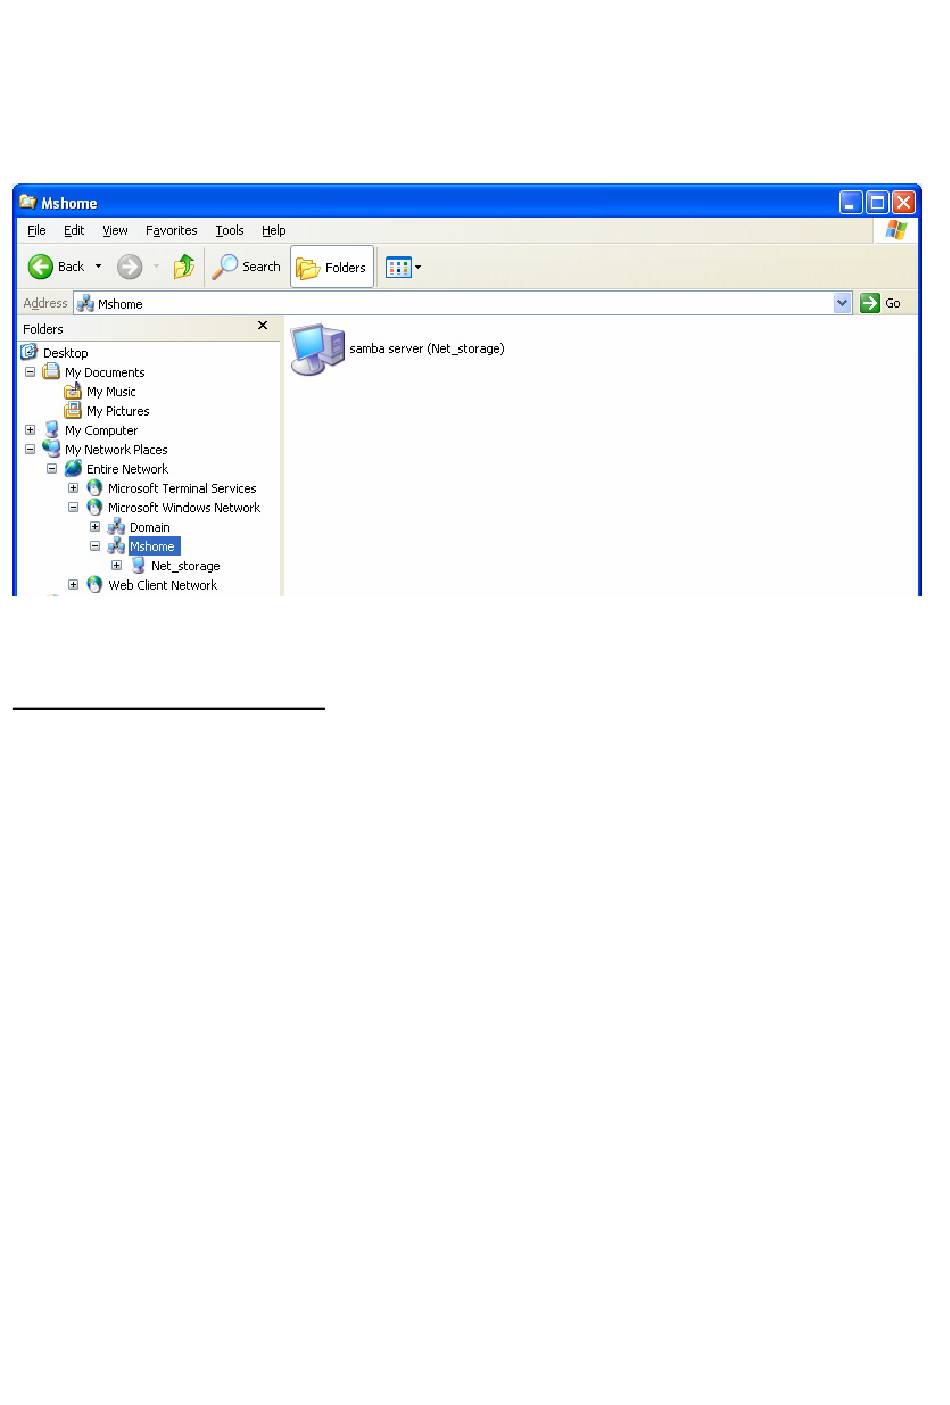Image resolution: width=950 pixels, height=1405 pixels.
Task: Minimize the Mshome window
Action: [x=850, y=202]
